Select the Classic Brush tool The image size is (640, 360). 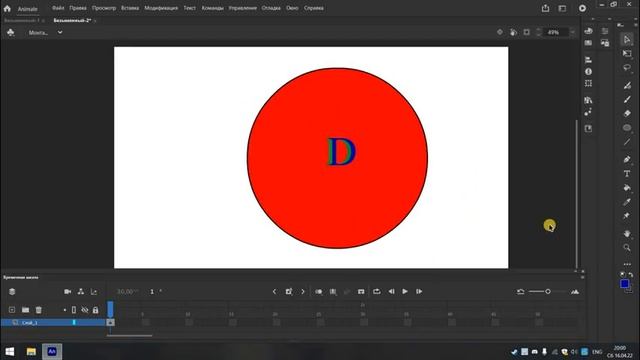[x=627, y=99]
